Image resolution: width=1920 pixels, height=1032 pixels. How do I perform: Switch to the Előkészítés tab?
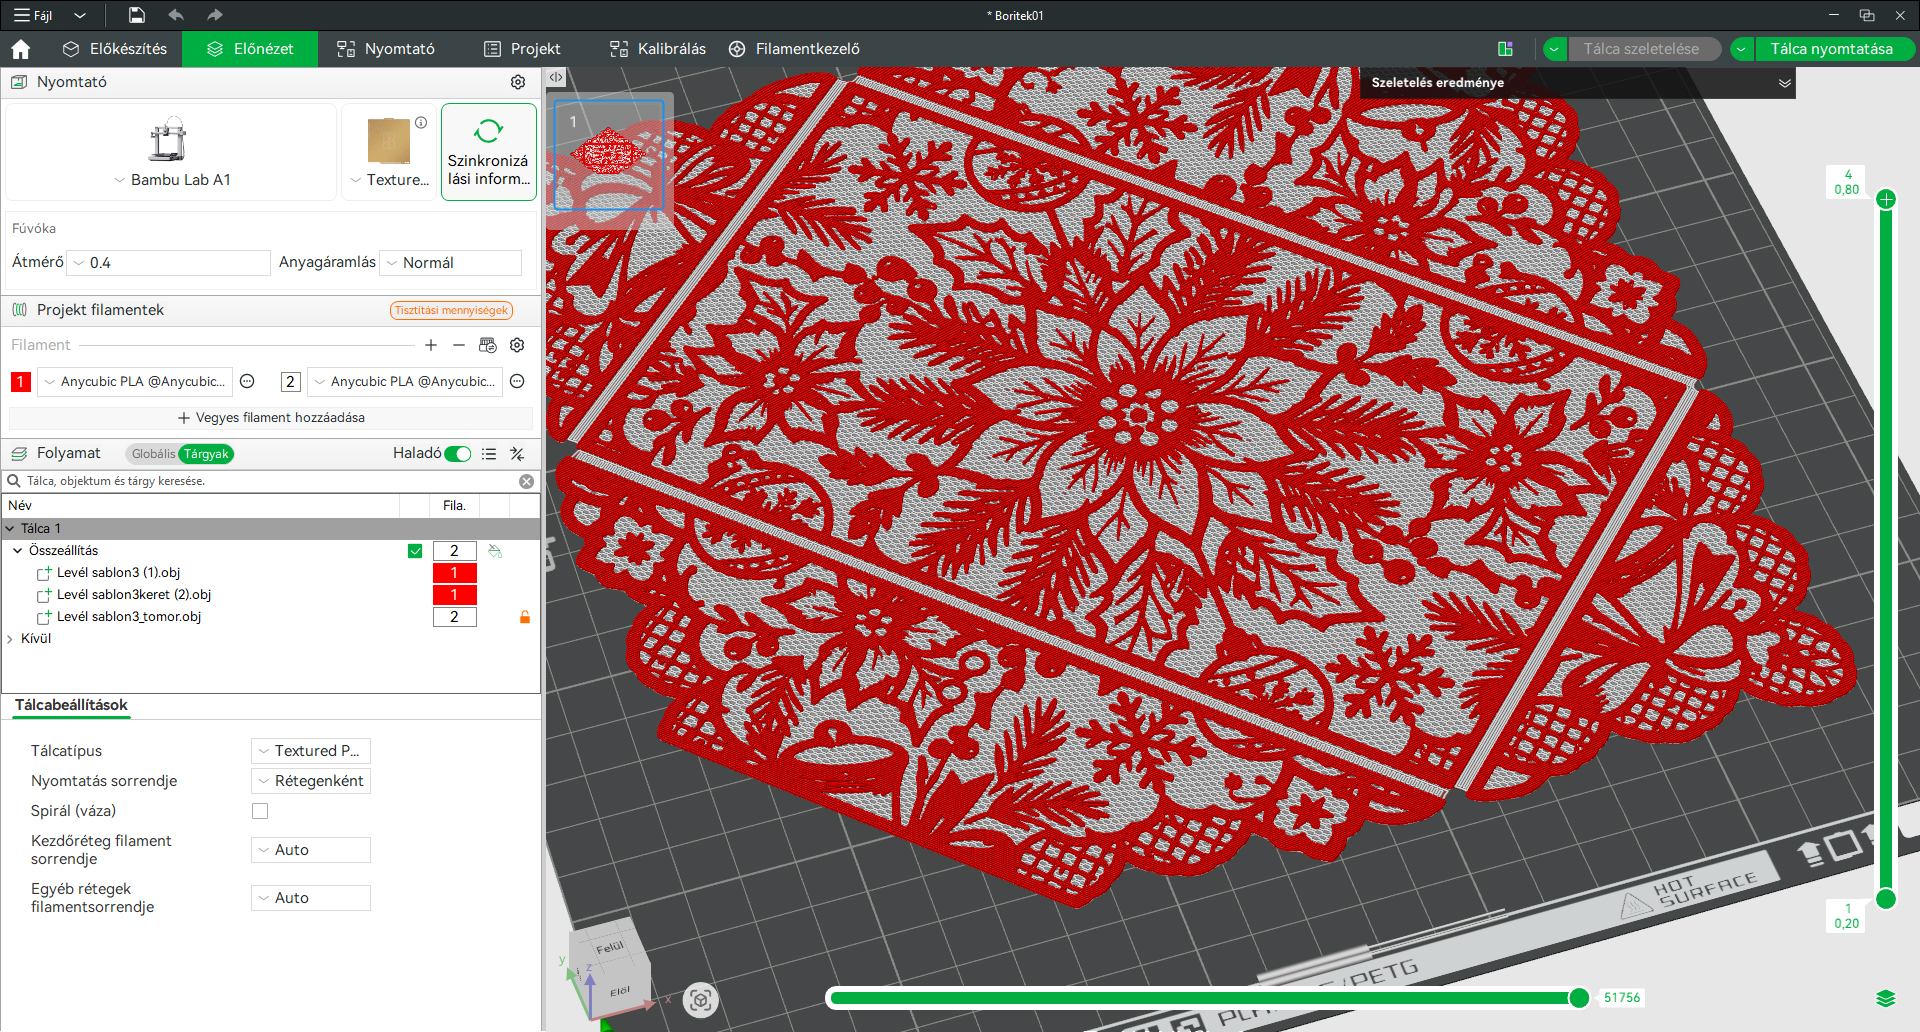115,49
